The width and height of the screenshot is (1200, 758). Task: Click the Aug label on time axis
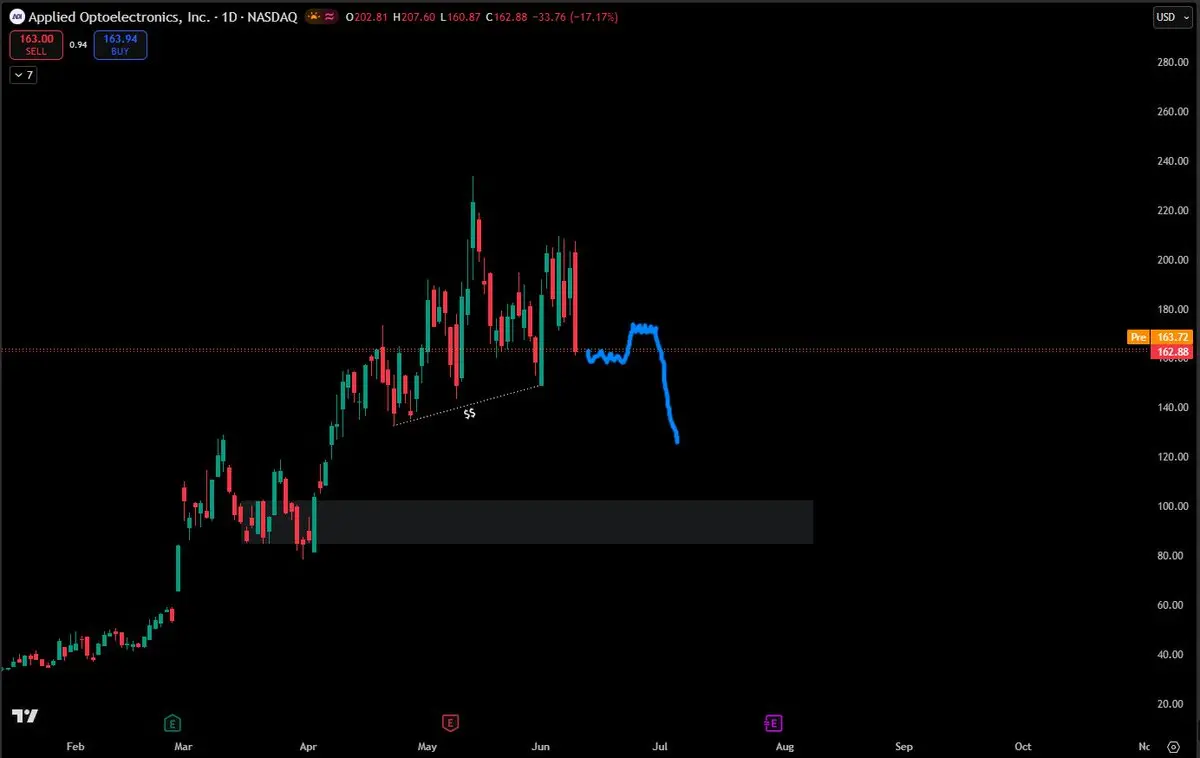coord(785,746)
